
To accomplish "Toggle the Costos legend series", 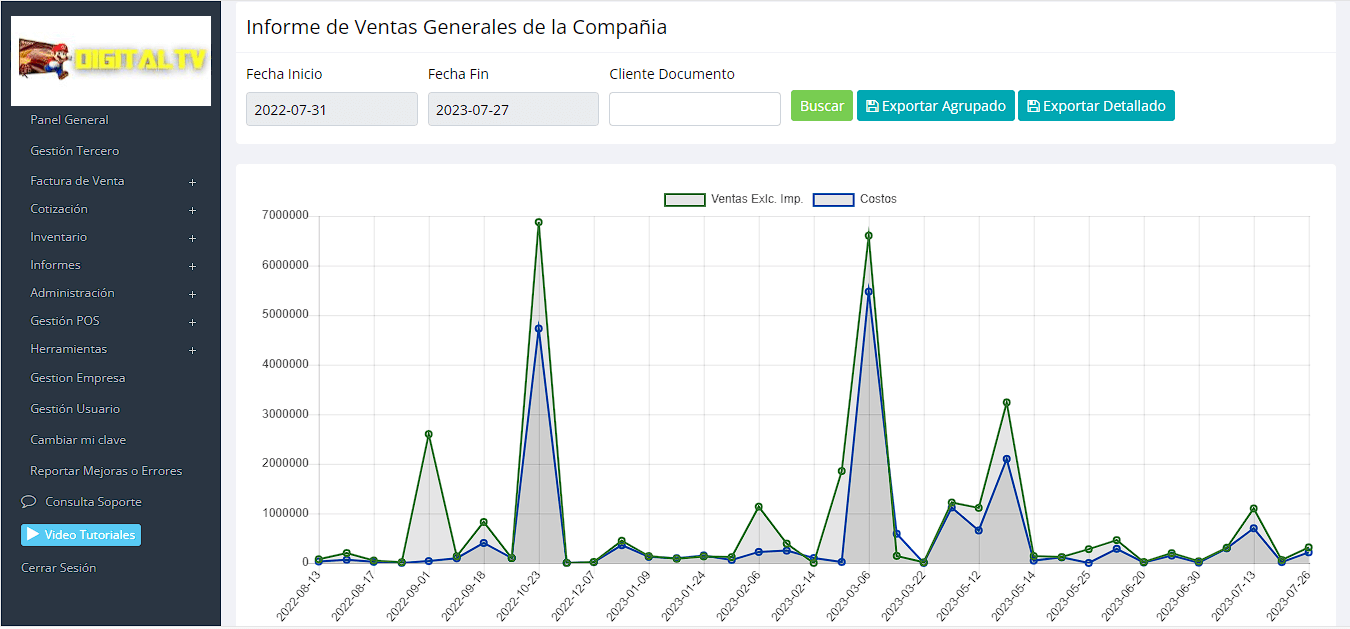I will 877,199.
